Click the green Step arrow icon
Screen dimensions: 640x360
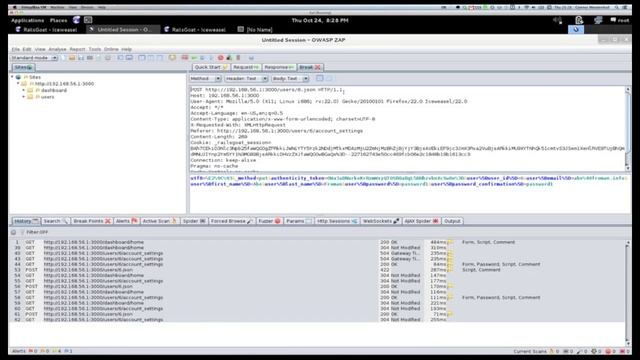[194, 58]
